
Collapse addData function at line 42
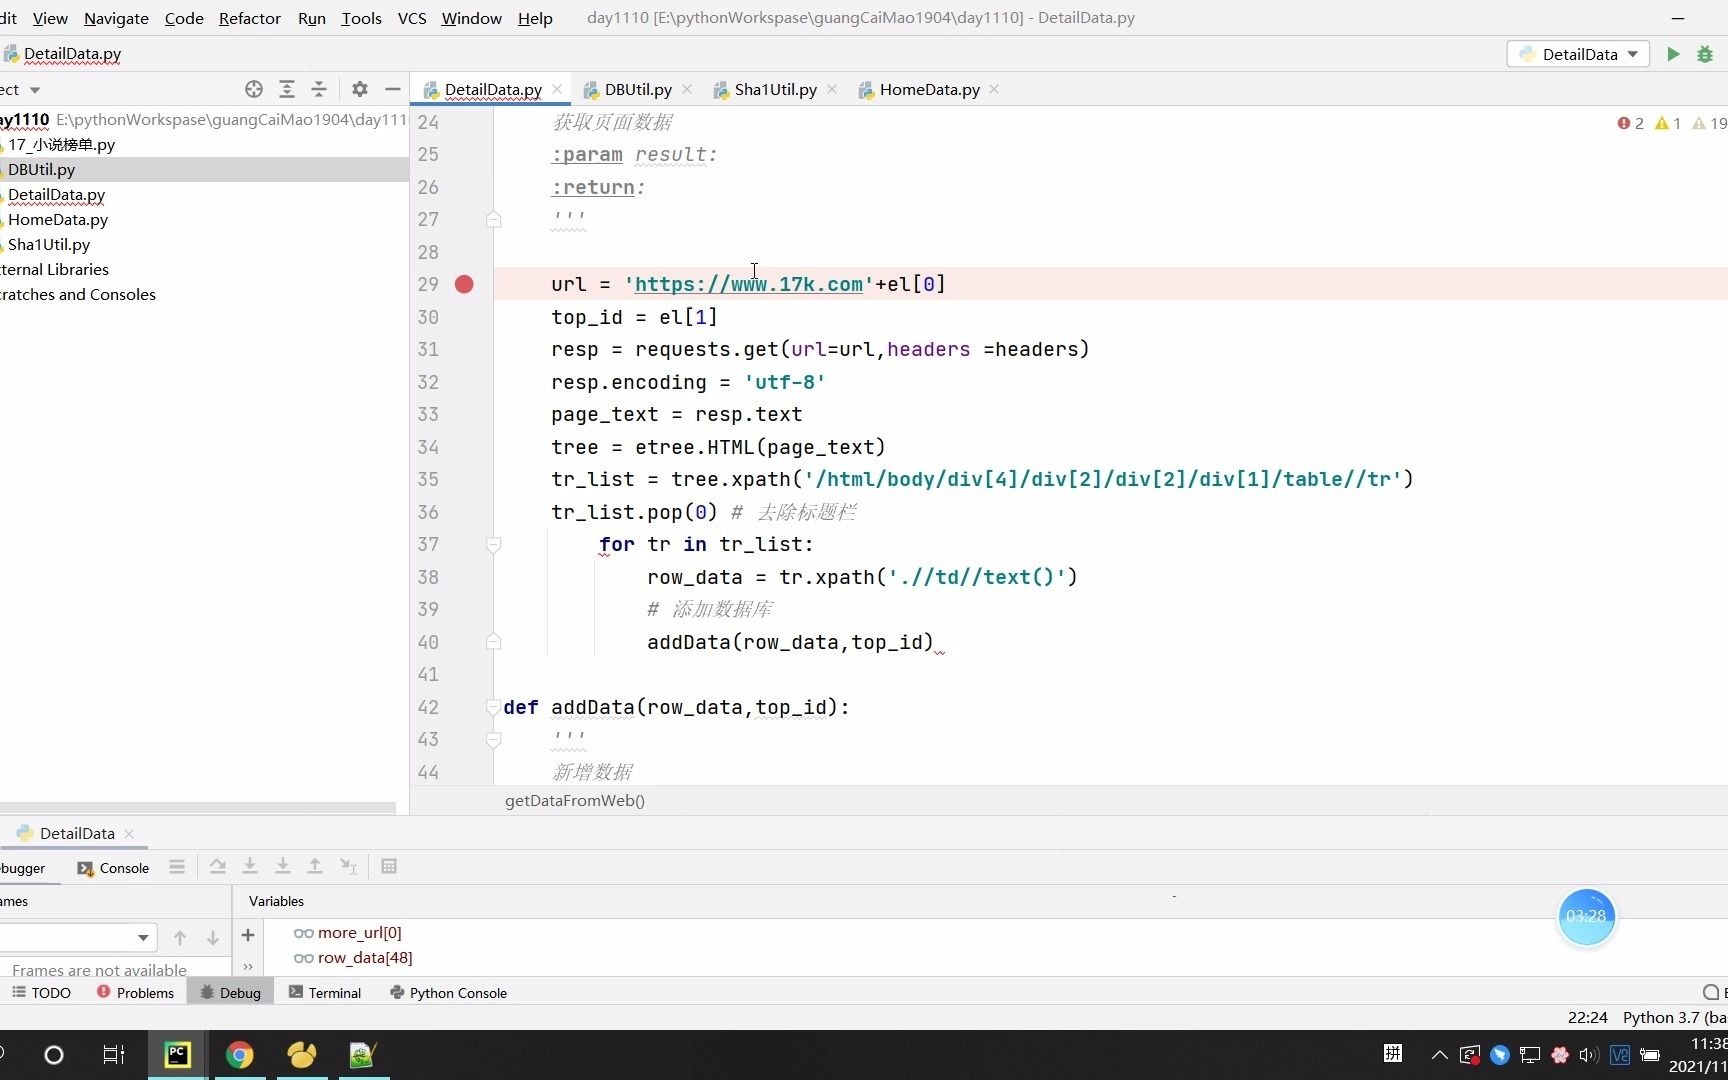pyautogui.click(x=493, y=707)
